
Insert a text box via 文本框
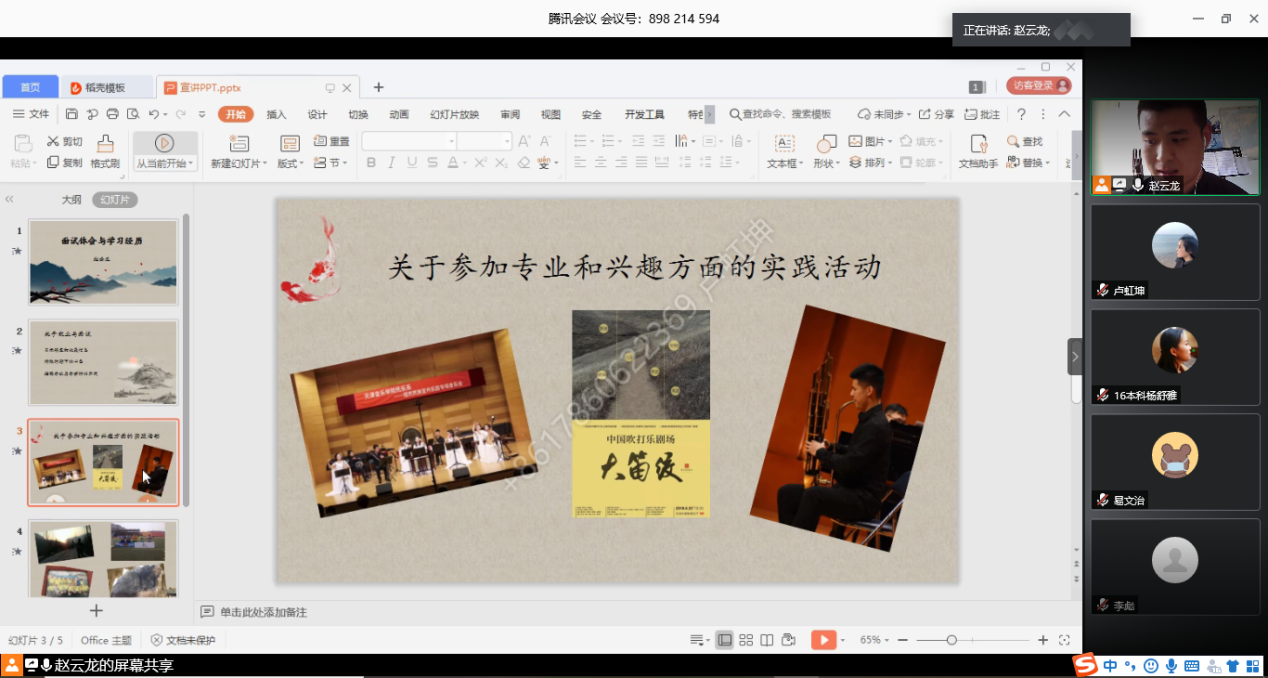785,152
